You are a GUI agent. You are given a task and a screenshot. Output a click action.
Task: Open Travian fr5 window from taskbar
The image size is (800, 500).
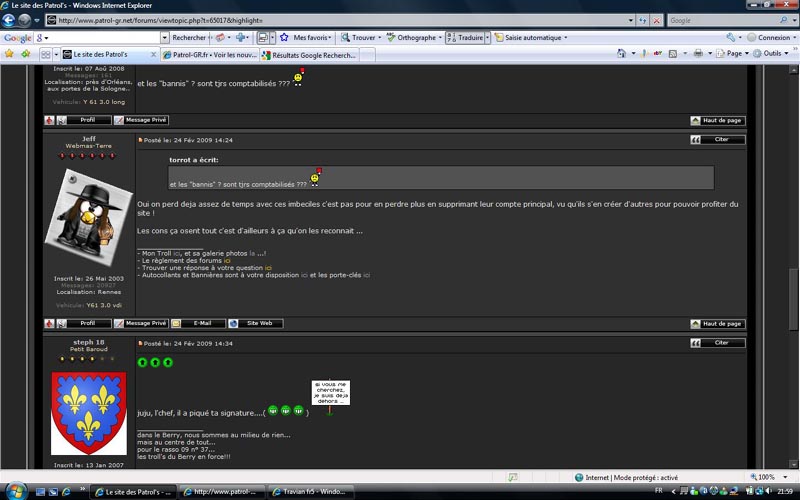click(311, 492)
